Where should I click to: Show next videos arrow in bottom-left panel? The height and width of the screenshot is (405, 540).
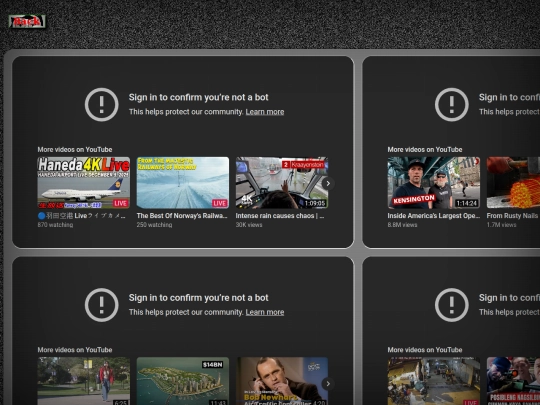(328, 384)
